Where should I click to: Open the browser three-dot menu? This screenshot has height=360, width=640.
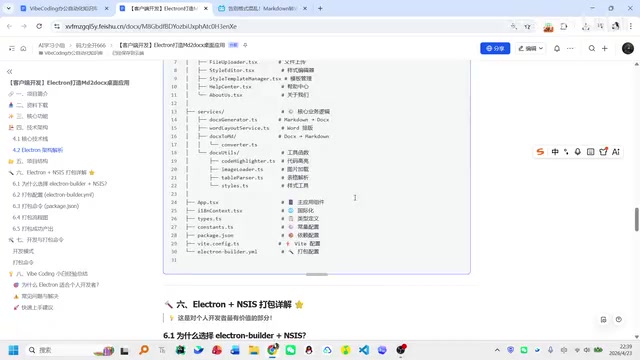coord(631,26)
